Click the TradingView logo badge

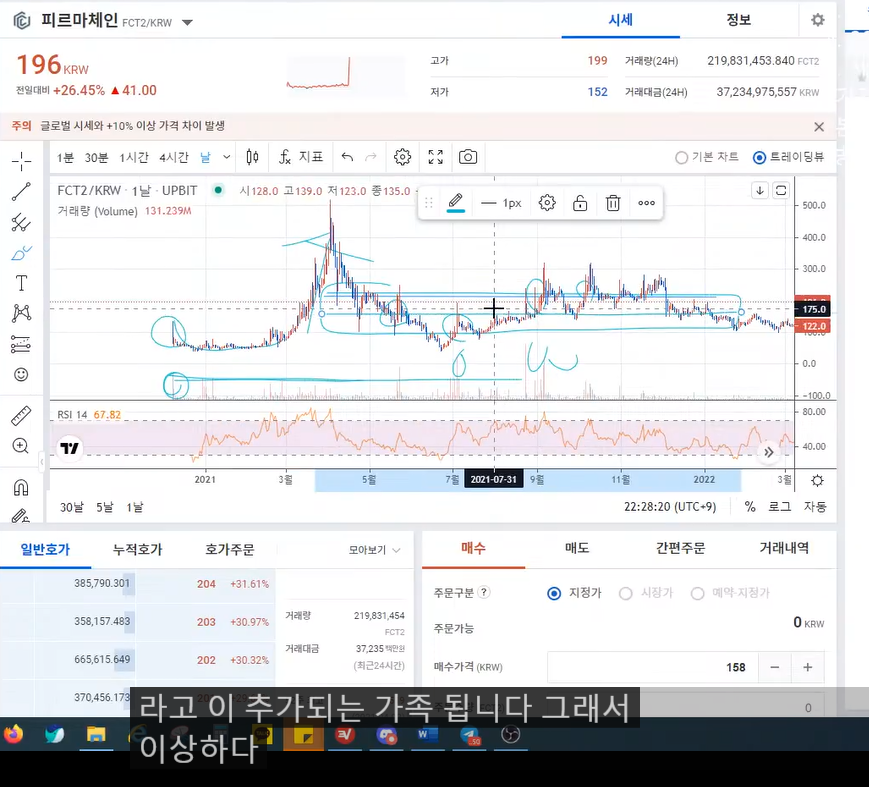click(x=70, y=448)
